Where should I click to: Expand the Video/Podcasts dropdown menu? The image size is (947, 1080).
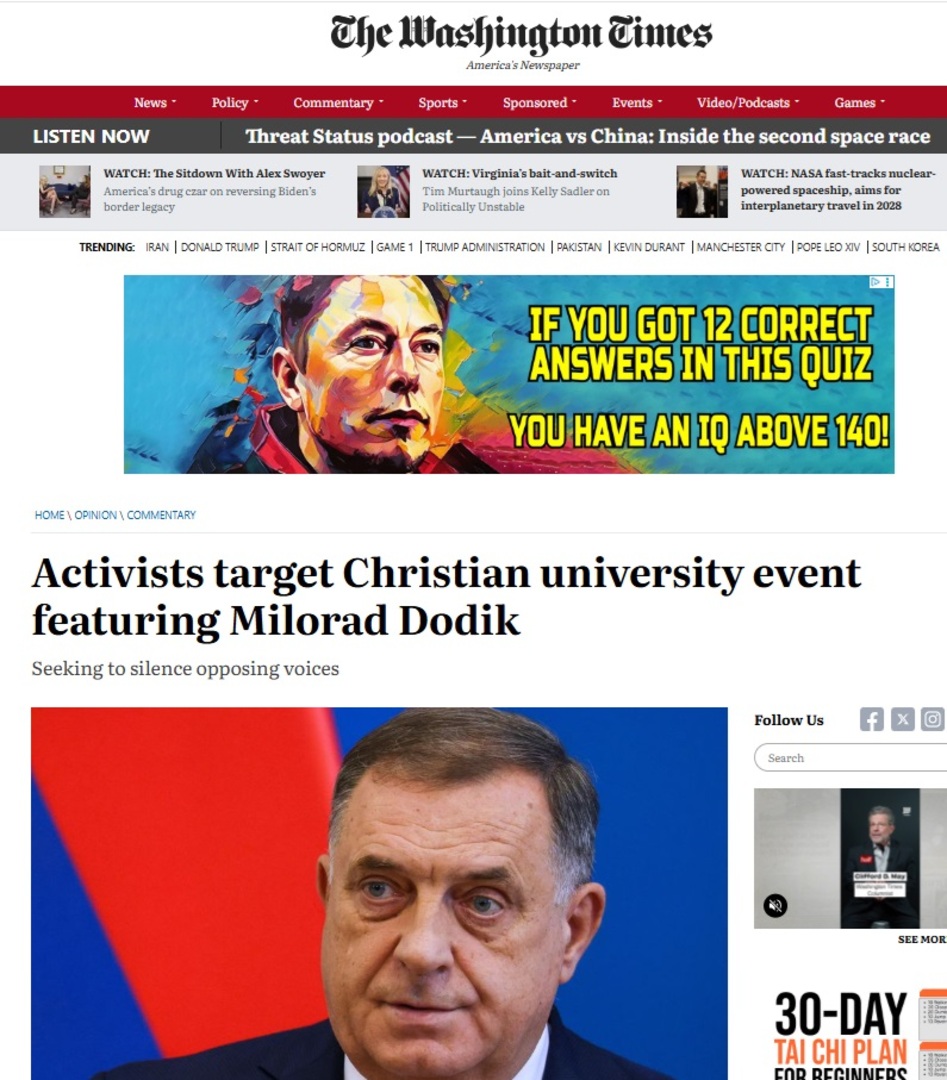[x=748, y=103]
